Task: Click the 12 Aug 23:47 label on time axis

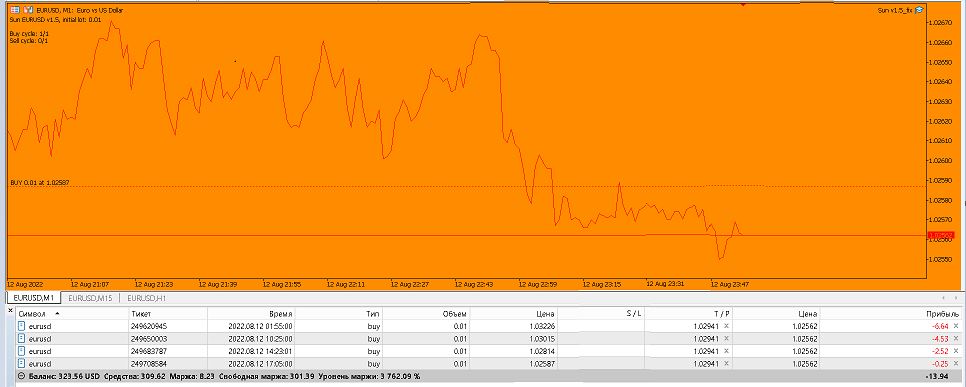Action: point(730,285)
